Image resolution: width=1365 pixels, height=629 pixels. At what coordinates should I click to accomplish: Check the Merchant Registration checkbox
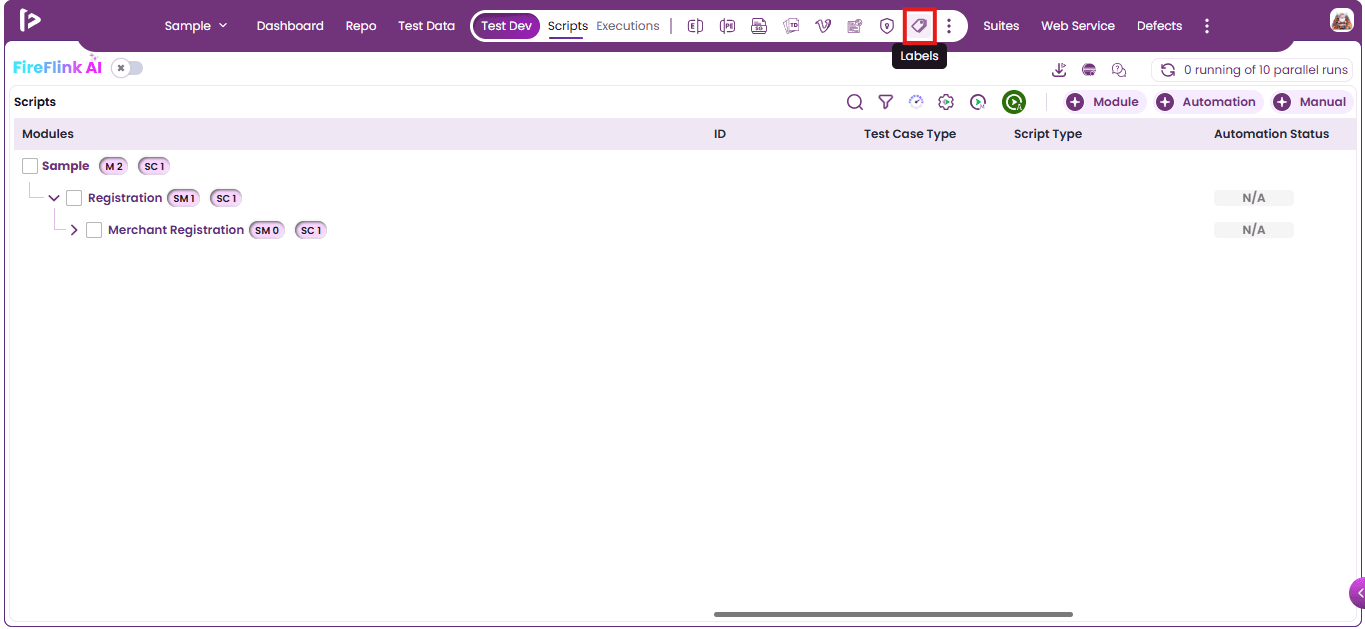(94, 230)
